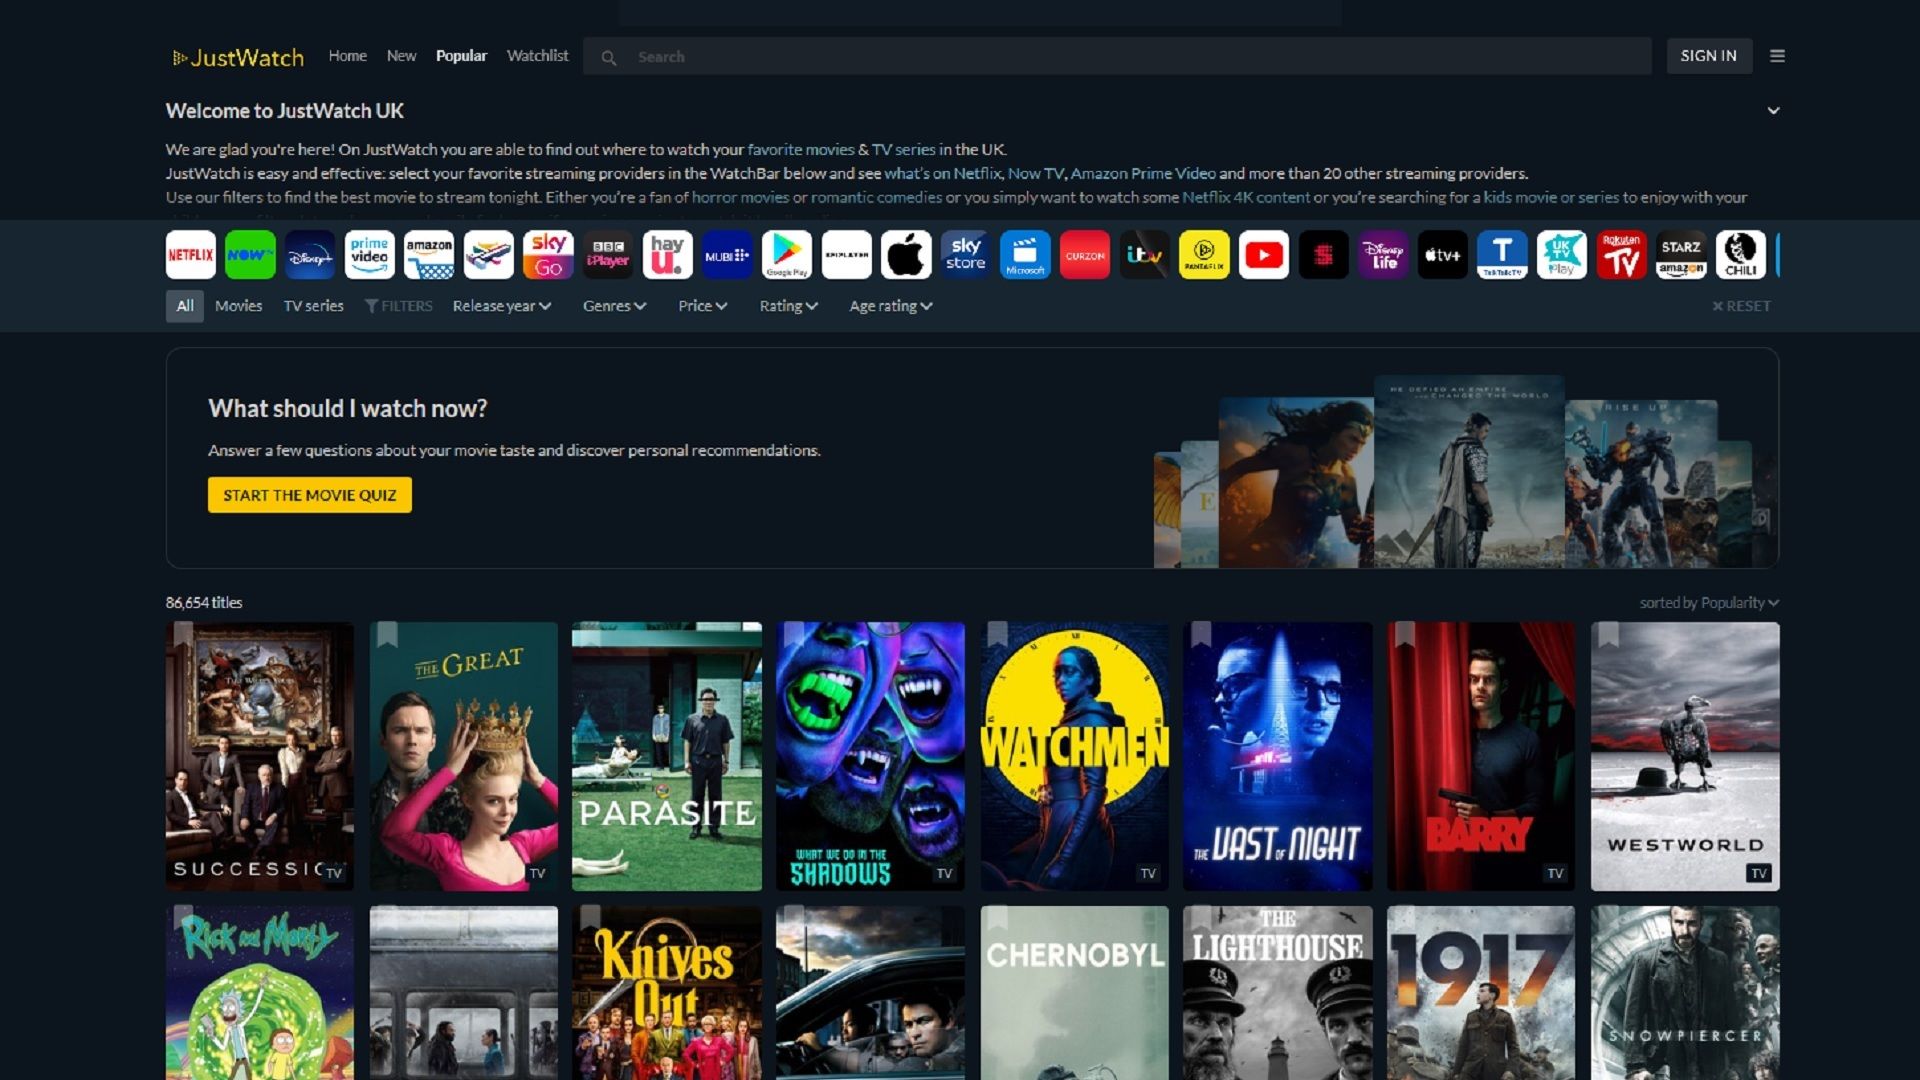Toggle watchlist bookmark on Westworld poster
Screen dimensions: 1920x1080
point(1608,634)
